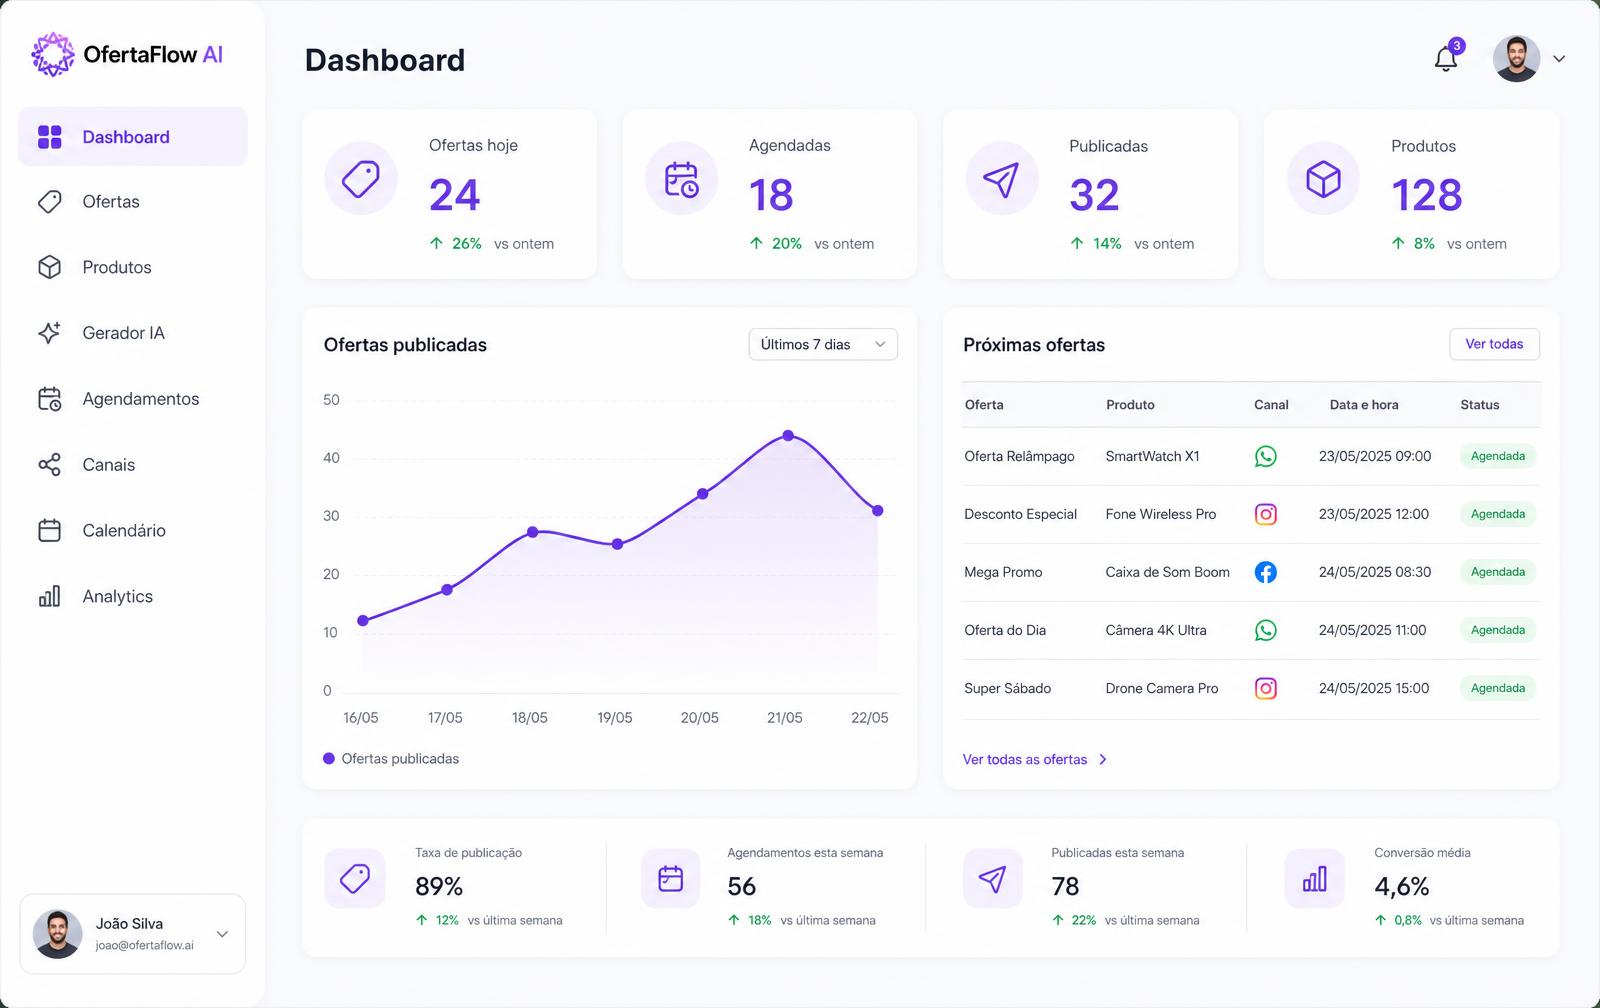
Task: Open Analytics in the sidebar
Action: coord(133,597)
